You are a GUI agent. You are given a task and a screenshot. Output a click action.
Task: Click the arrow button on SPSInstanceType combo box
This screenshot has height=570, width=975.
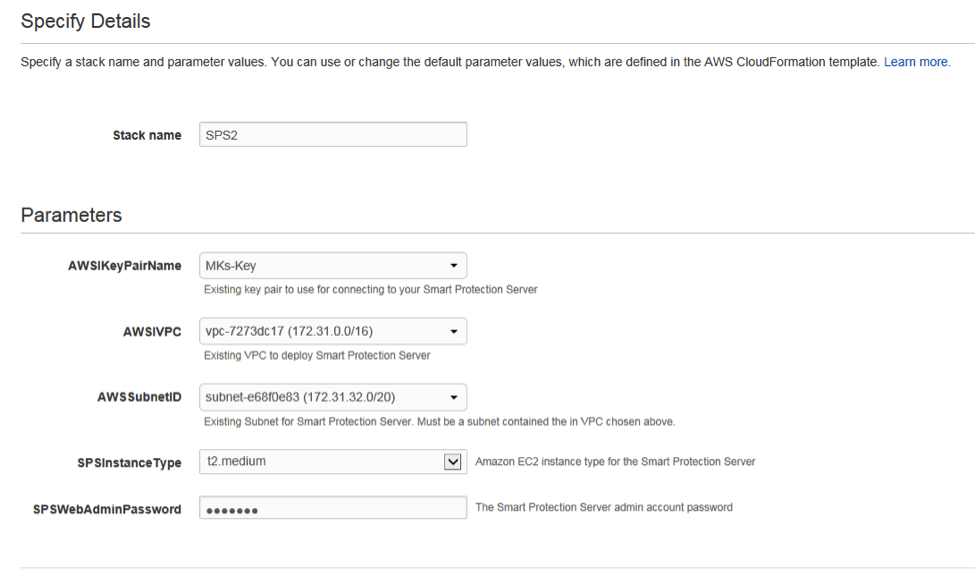454,462
